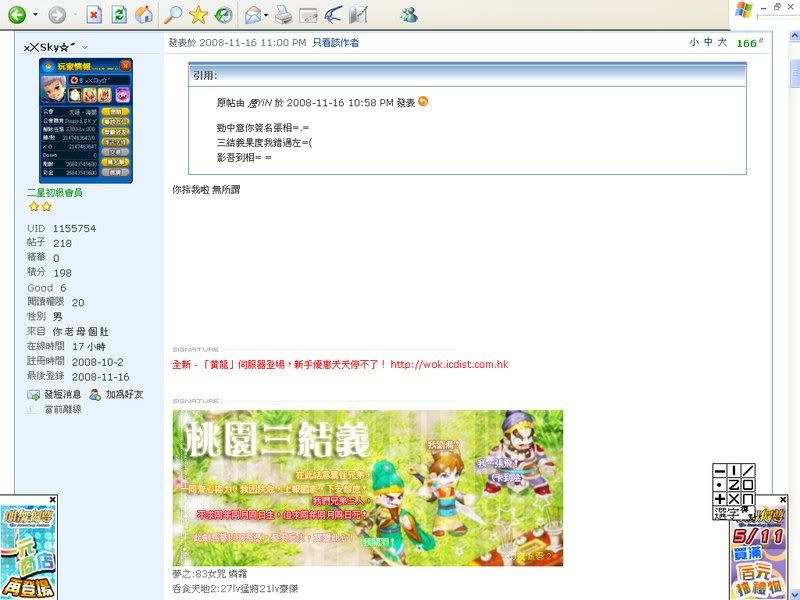Click the 二星初級會員 rank text
The width and height of the screenshot is (800, 600).
[55, 192]
